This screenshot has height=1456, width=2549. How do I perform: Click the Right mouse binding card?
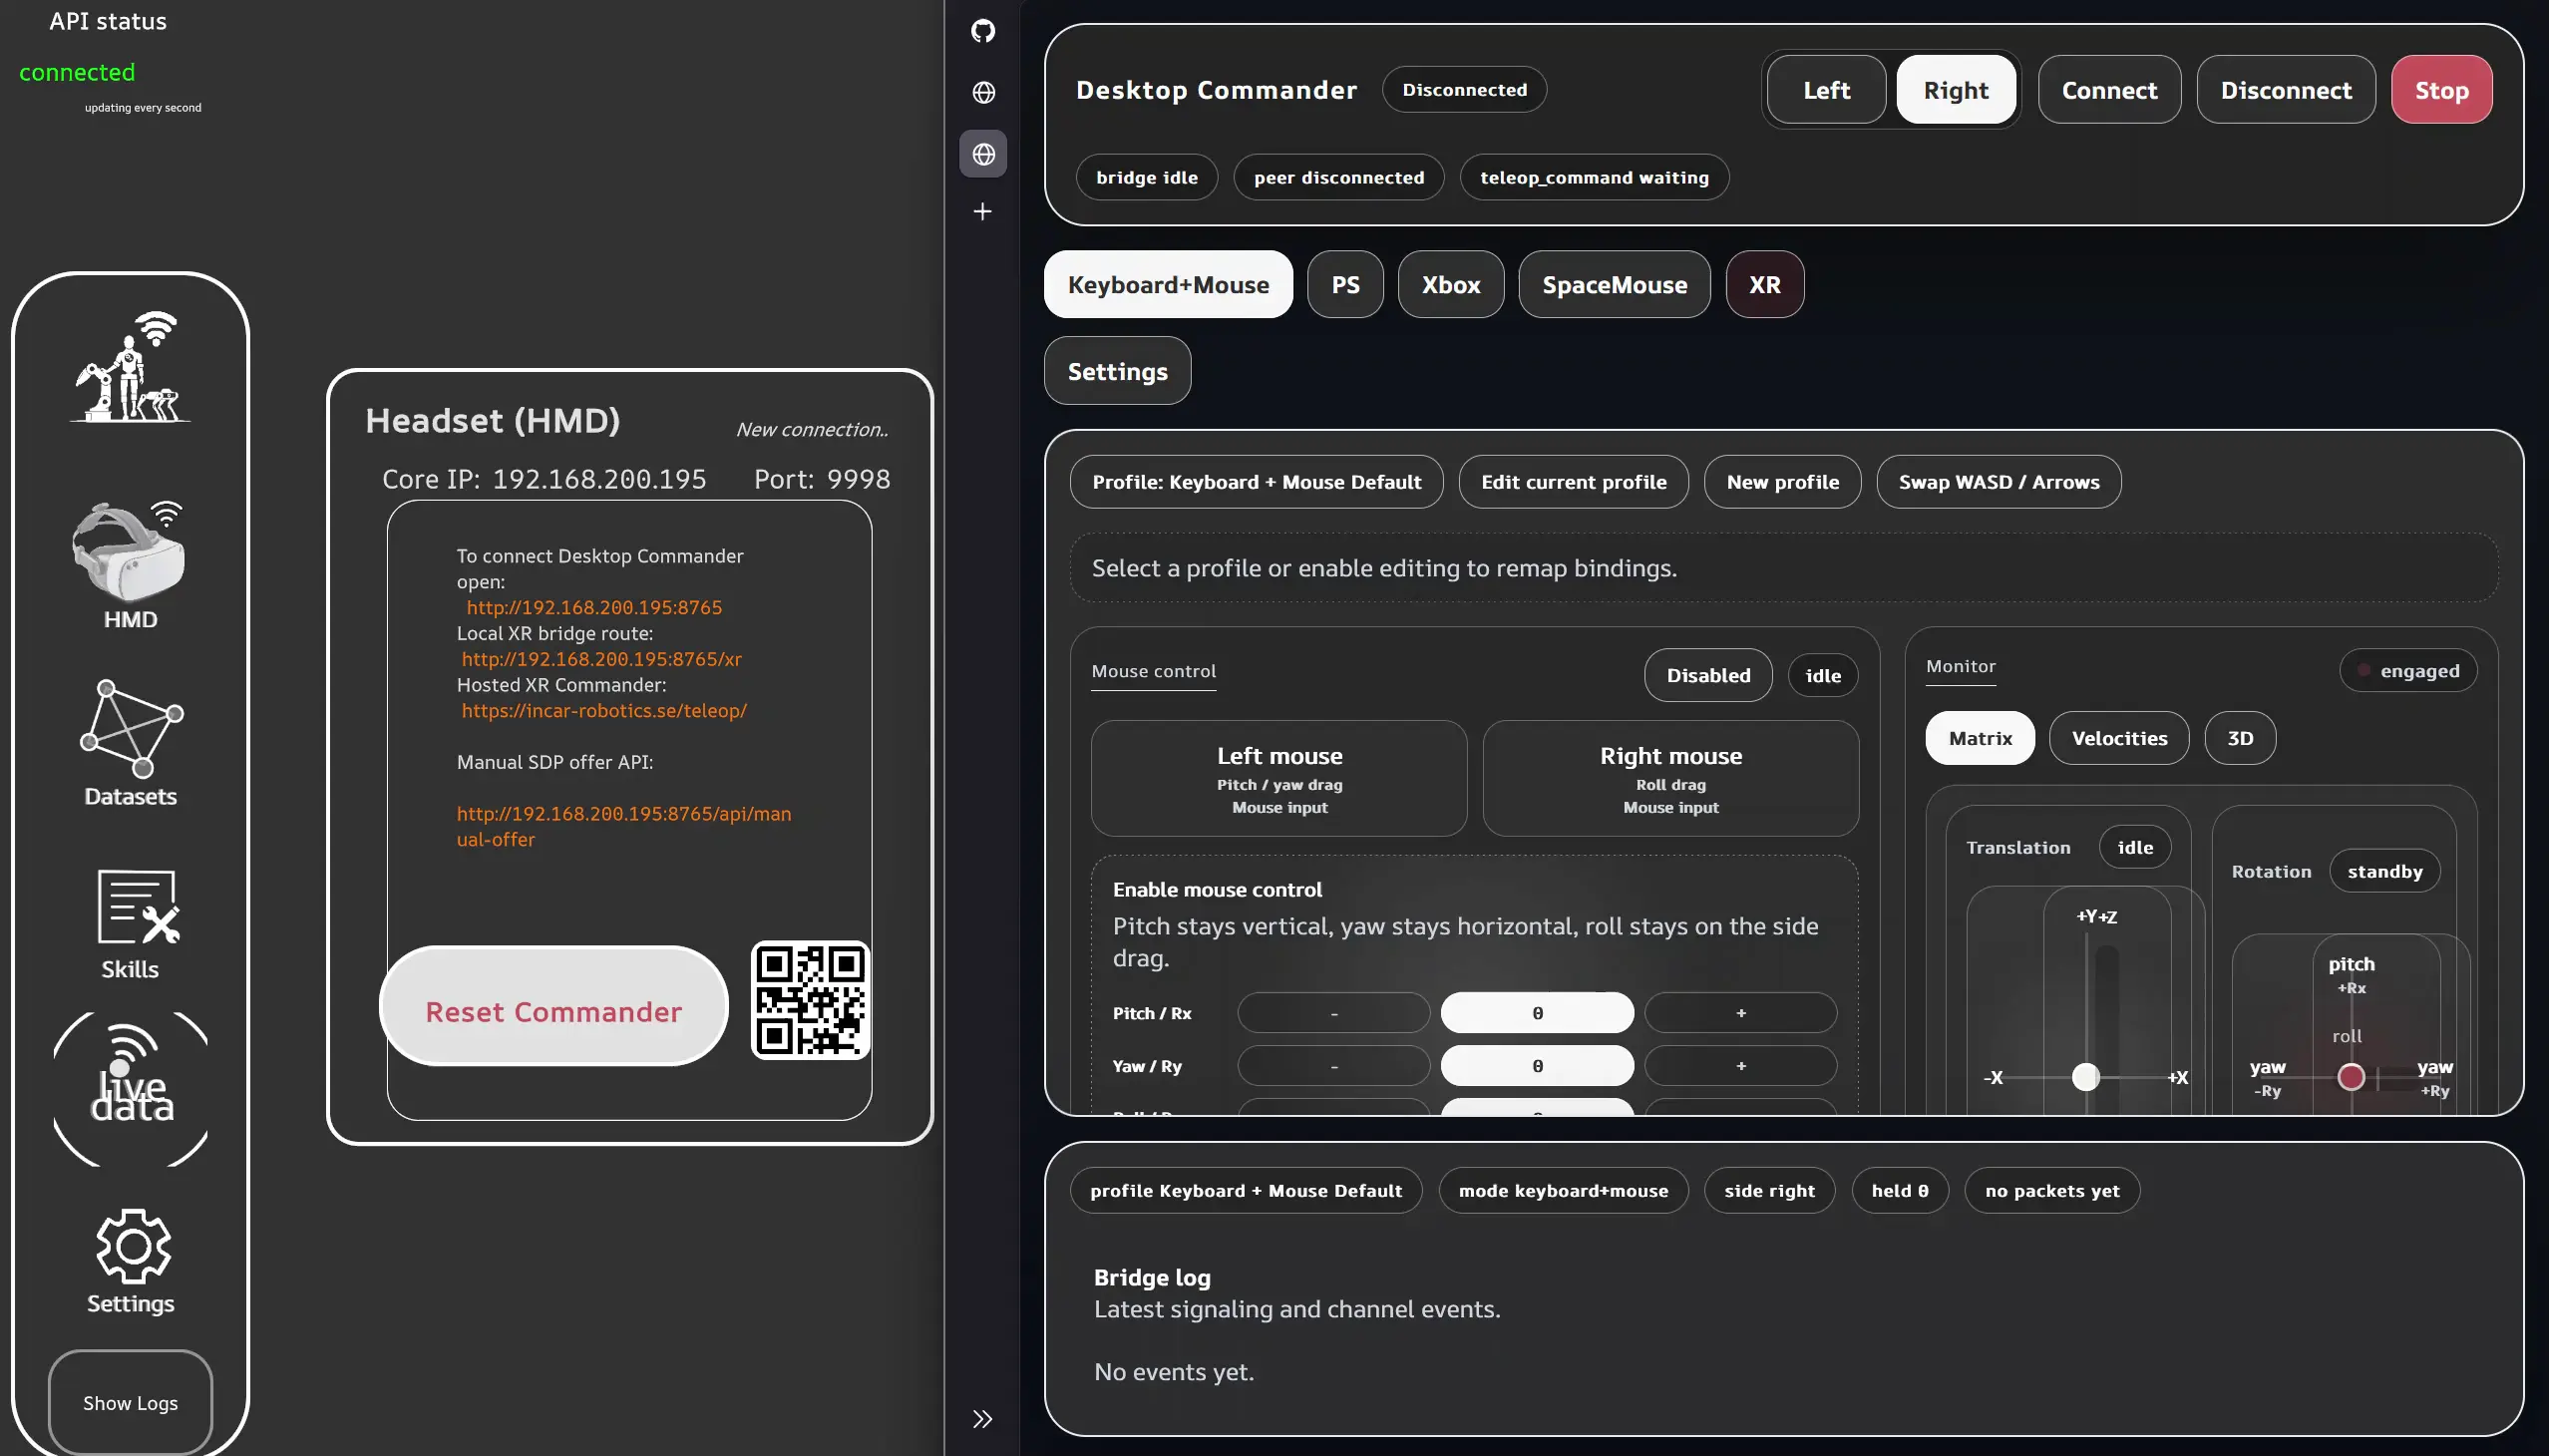pos(1670,778)
